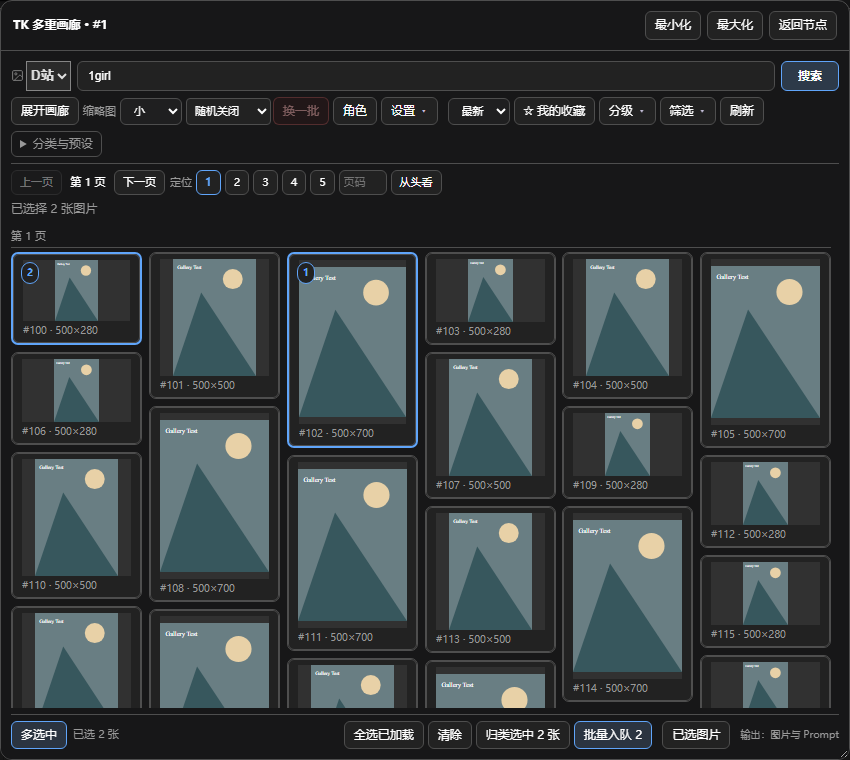The width and height of the screenshot is (850, 760).
Task: Expand the 分类与预设 section
Action: [56, 144]
